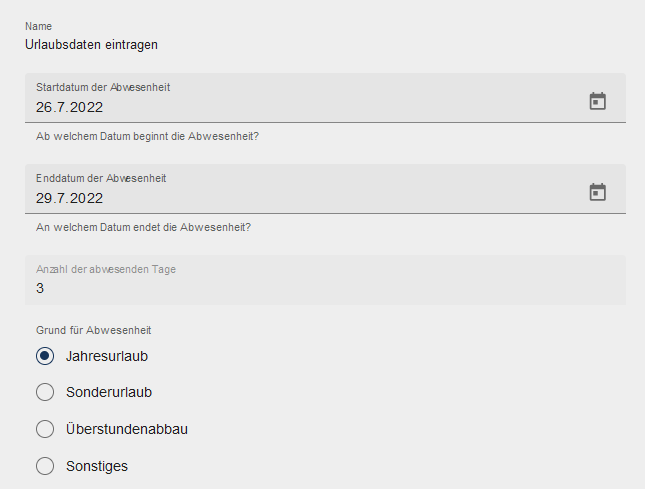
Task: Click the 'Grund für Abwesenheit' group heading
Action: (x=93, y=330)
